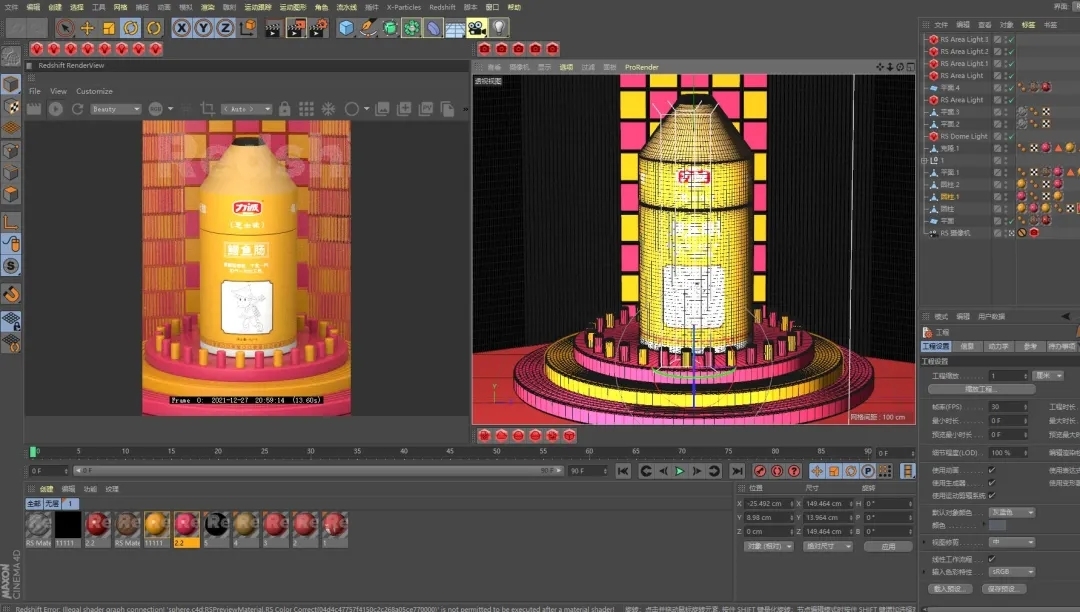Open the 厘米 unit dropdown

tap(1049, 376)
